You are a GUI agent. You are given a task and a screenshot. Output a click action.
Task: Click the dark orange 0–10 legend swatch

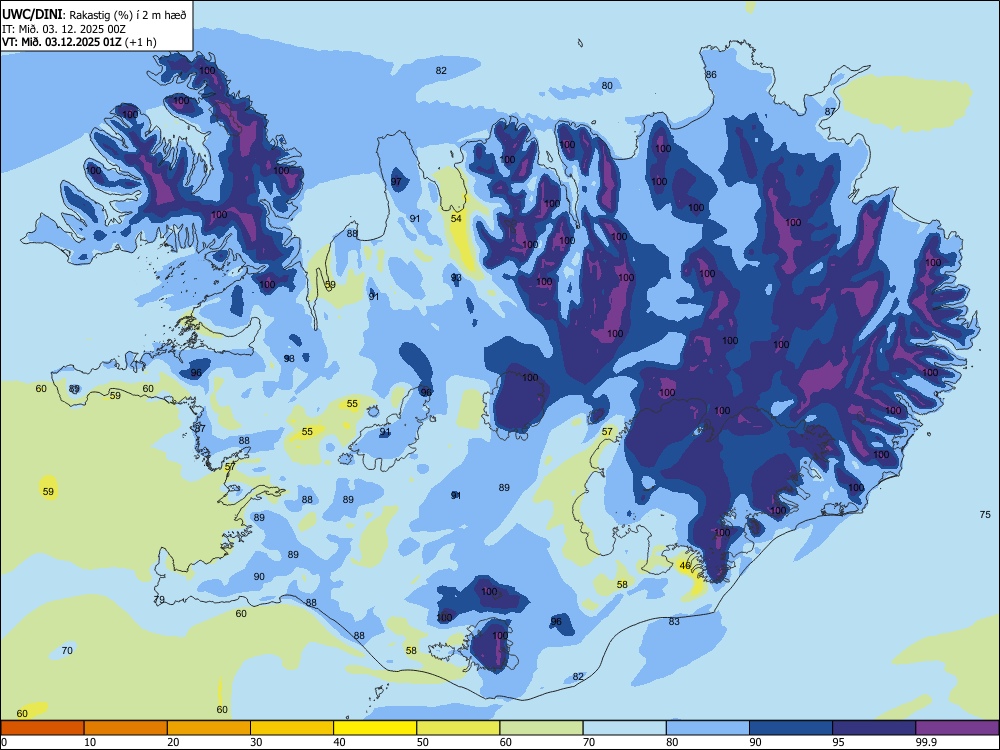42,728
